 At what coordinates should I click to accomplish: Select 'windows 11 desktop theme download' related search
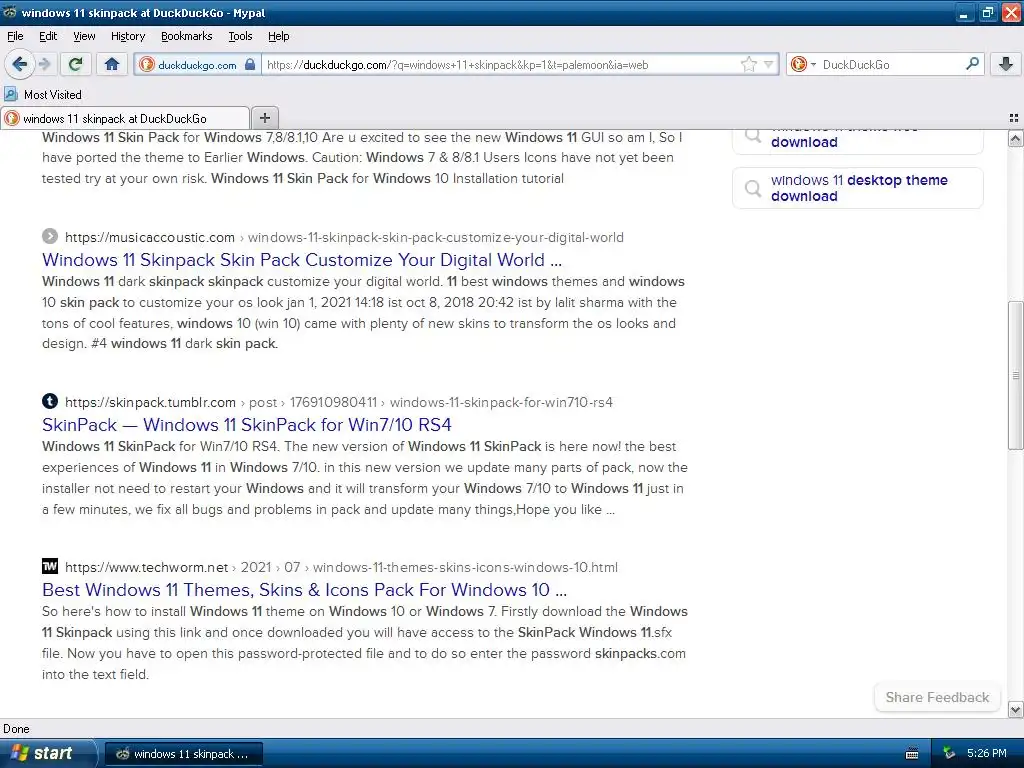point(859,188)
